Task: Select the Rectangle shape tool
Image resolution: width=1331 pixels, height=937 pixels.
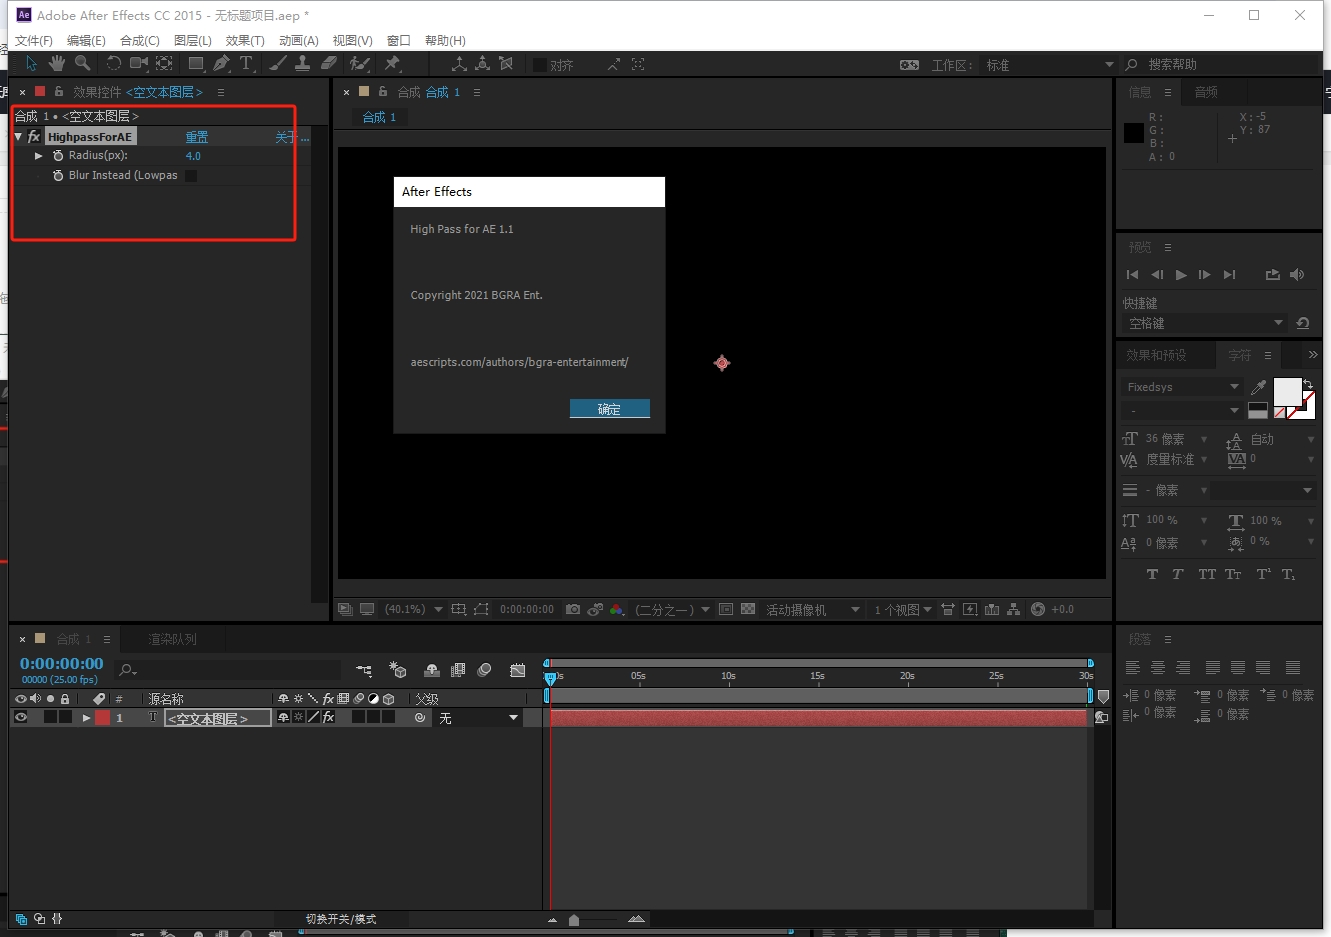Action: coord(196,64)
